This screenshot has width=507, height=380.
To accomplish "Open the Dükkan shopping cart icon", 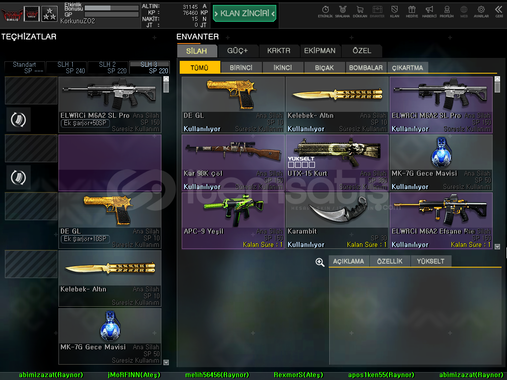I will (360, 11).
